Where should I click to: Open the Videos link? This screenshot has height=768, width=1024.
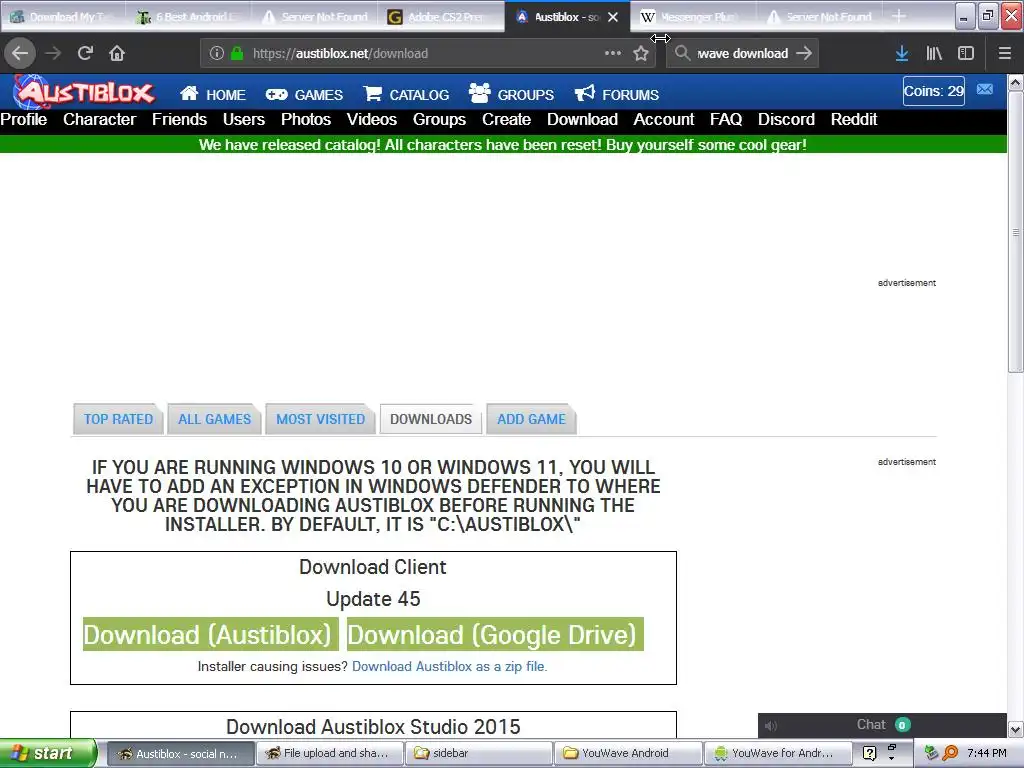pyautogui.click(x=372, y=120)
